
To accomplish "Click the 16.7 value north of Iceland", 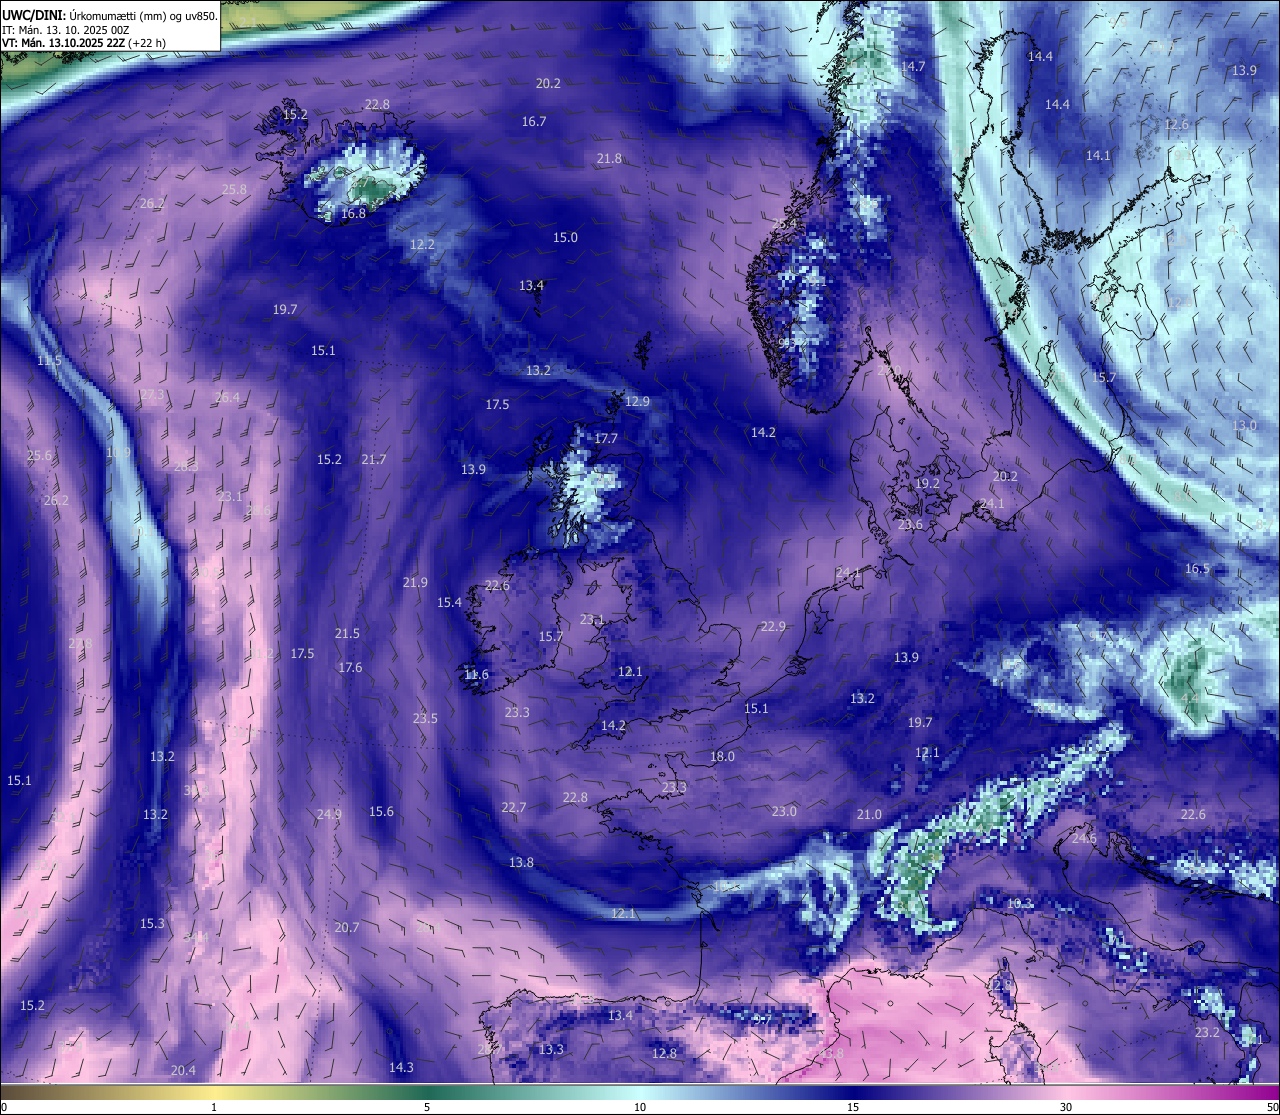I will tap(534, 121).
